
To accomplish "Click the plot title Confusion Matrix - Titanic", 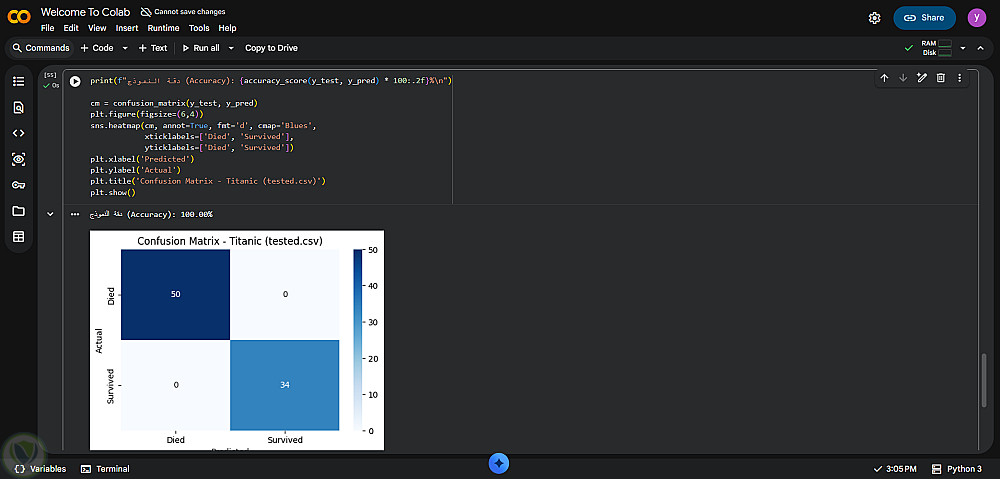I will pos(230,241).
